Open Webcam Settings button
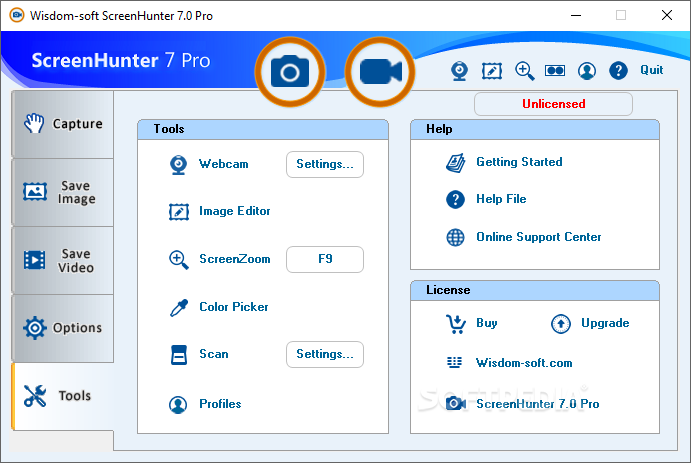 tap(325, 164)
